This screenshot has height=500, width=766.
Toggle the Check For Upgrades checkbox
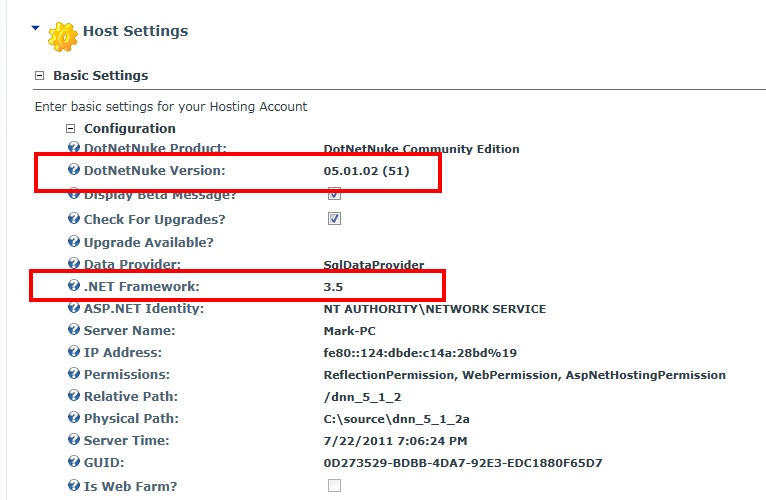tap(335, 218)
